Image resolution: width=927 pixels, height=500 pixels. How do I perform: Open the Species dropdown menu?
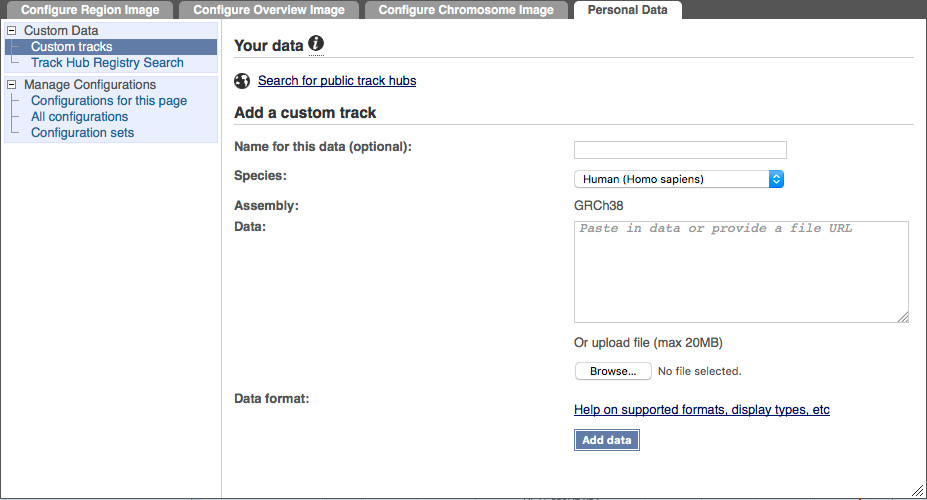(679, 179)
